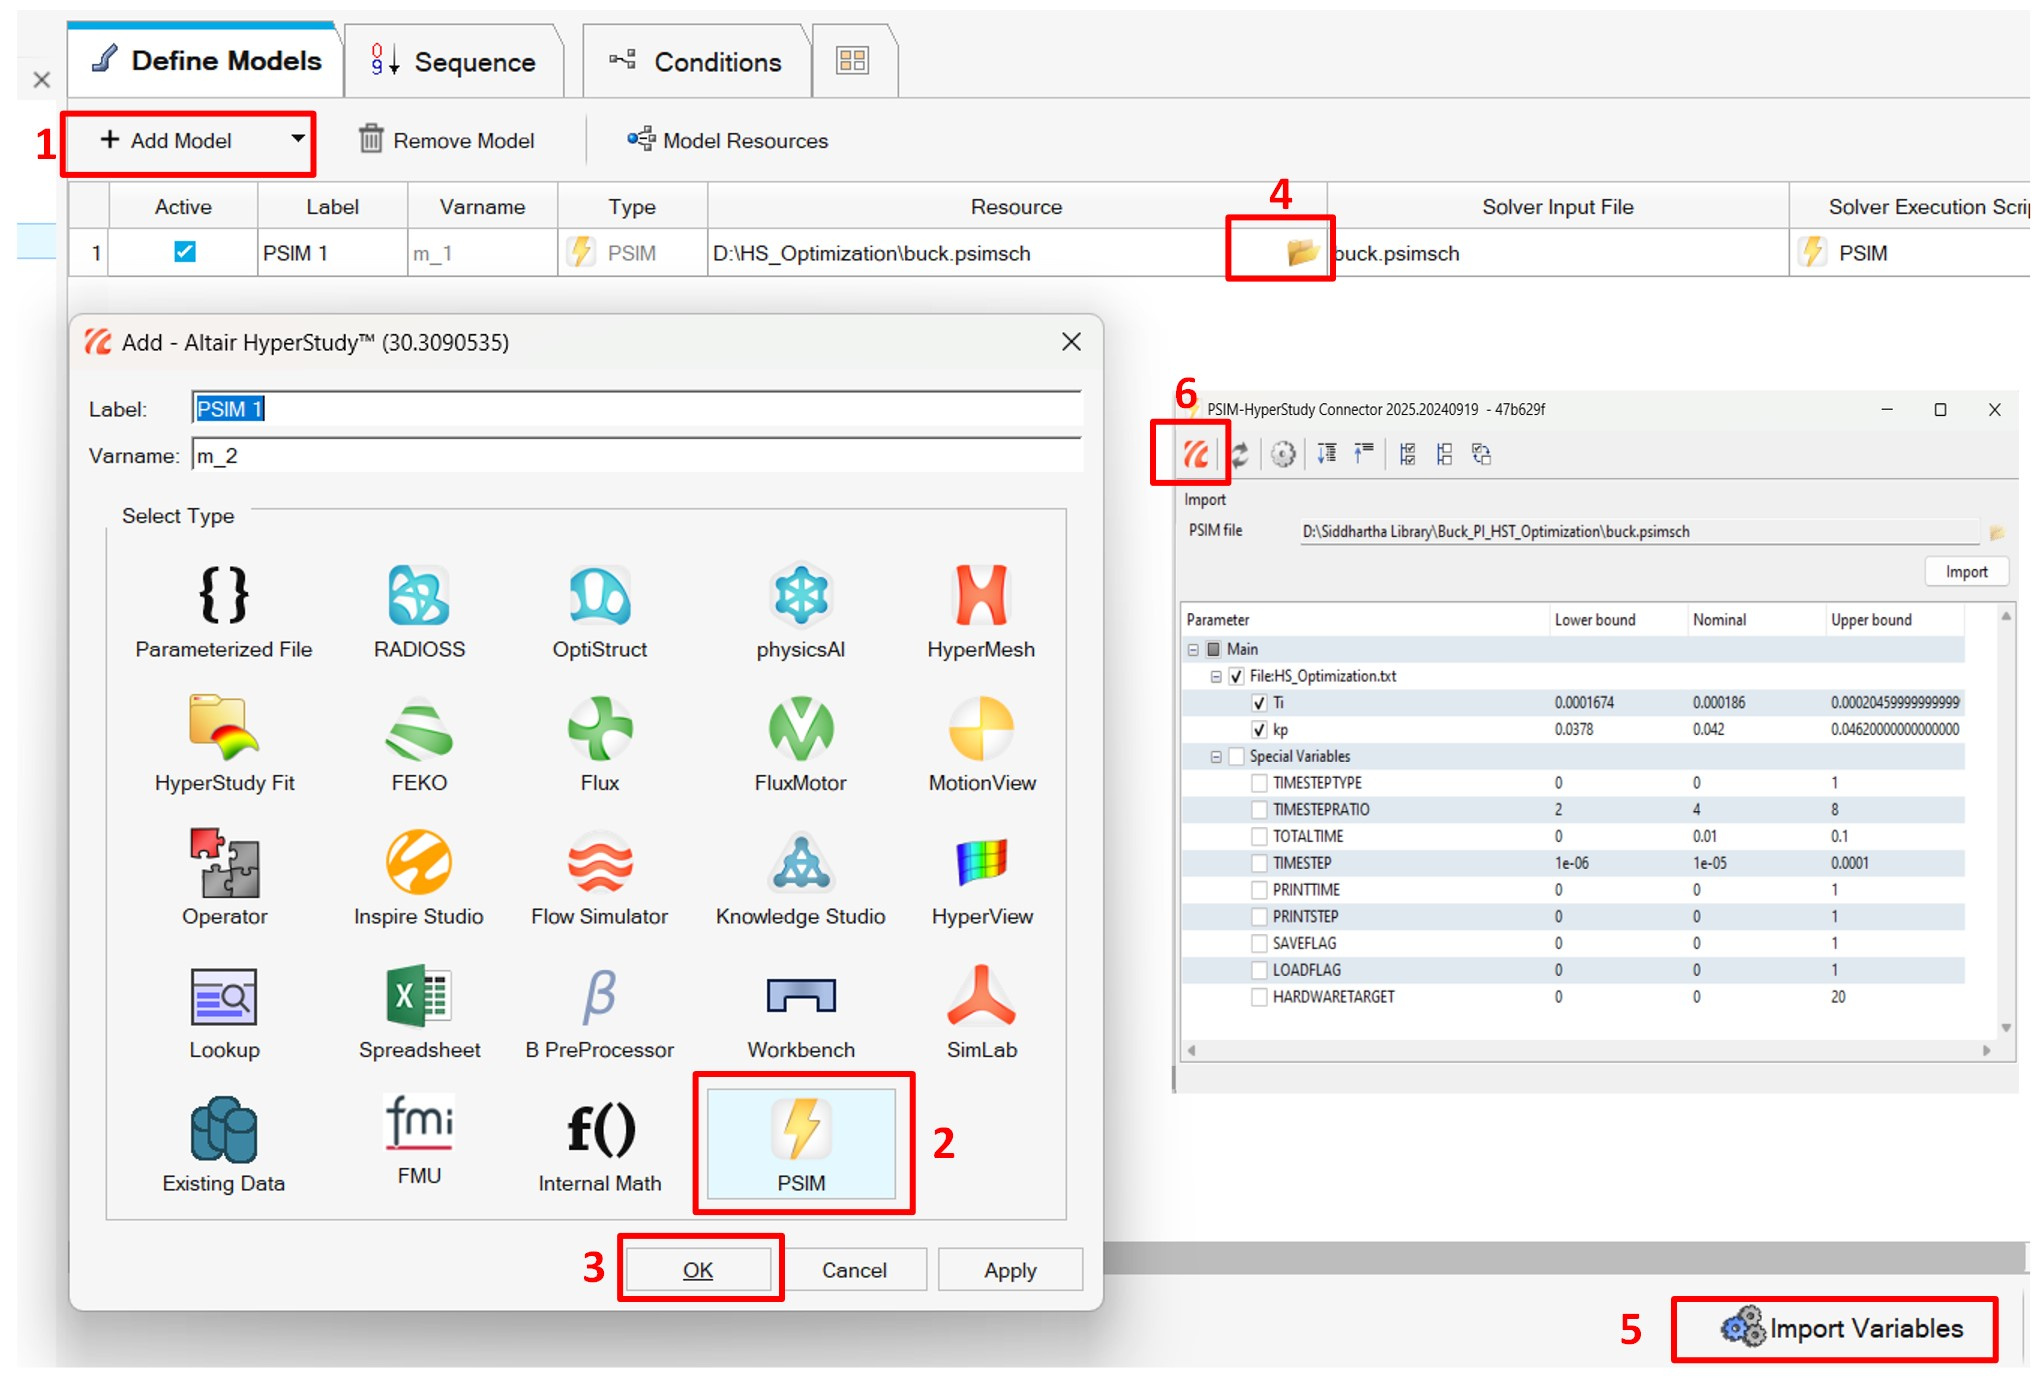Click the check-all icon in Connector toolbar
This screenshot has width=2040, height=1391.
(1407, 455)
